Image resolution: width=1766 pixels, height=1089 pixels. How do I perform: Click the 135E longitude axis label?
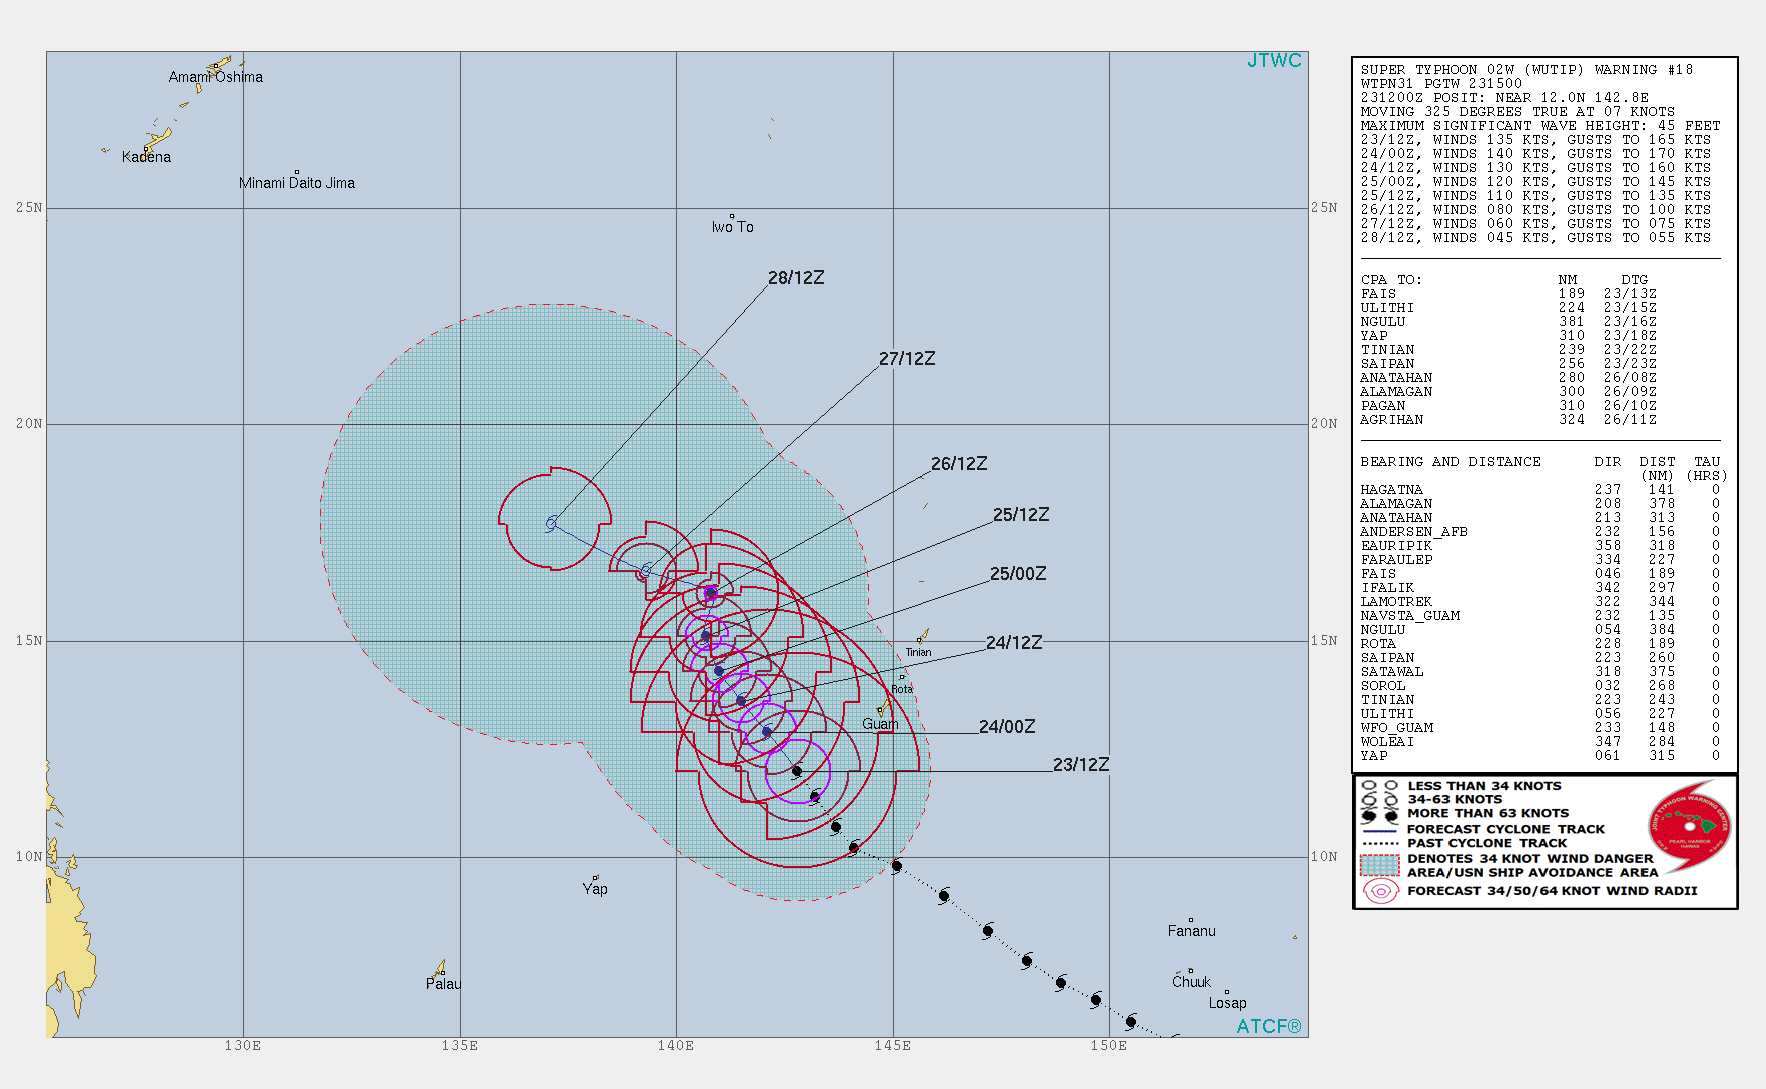[460, 1046]
